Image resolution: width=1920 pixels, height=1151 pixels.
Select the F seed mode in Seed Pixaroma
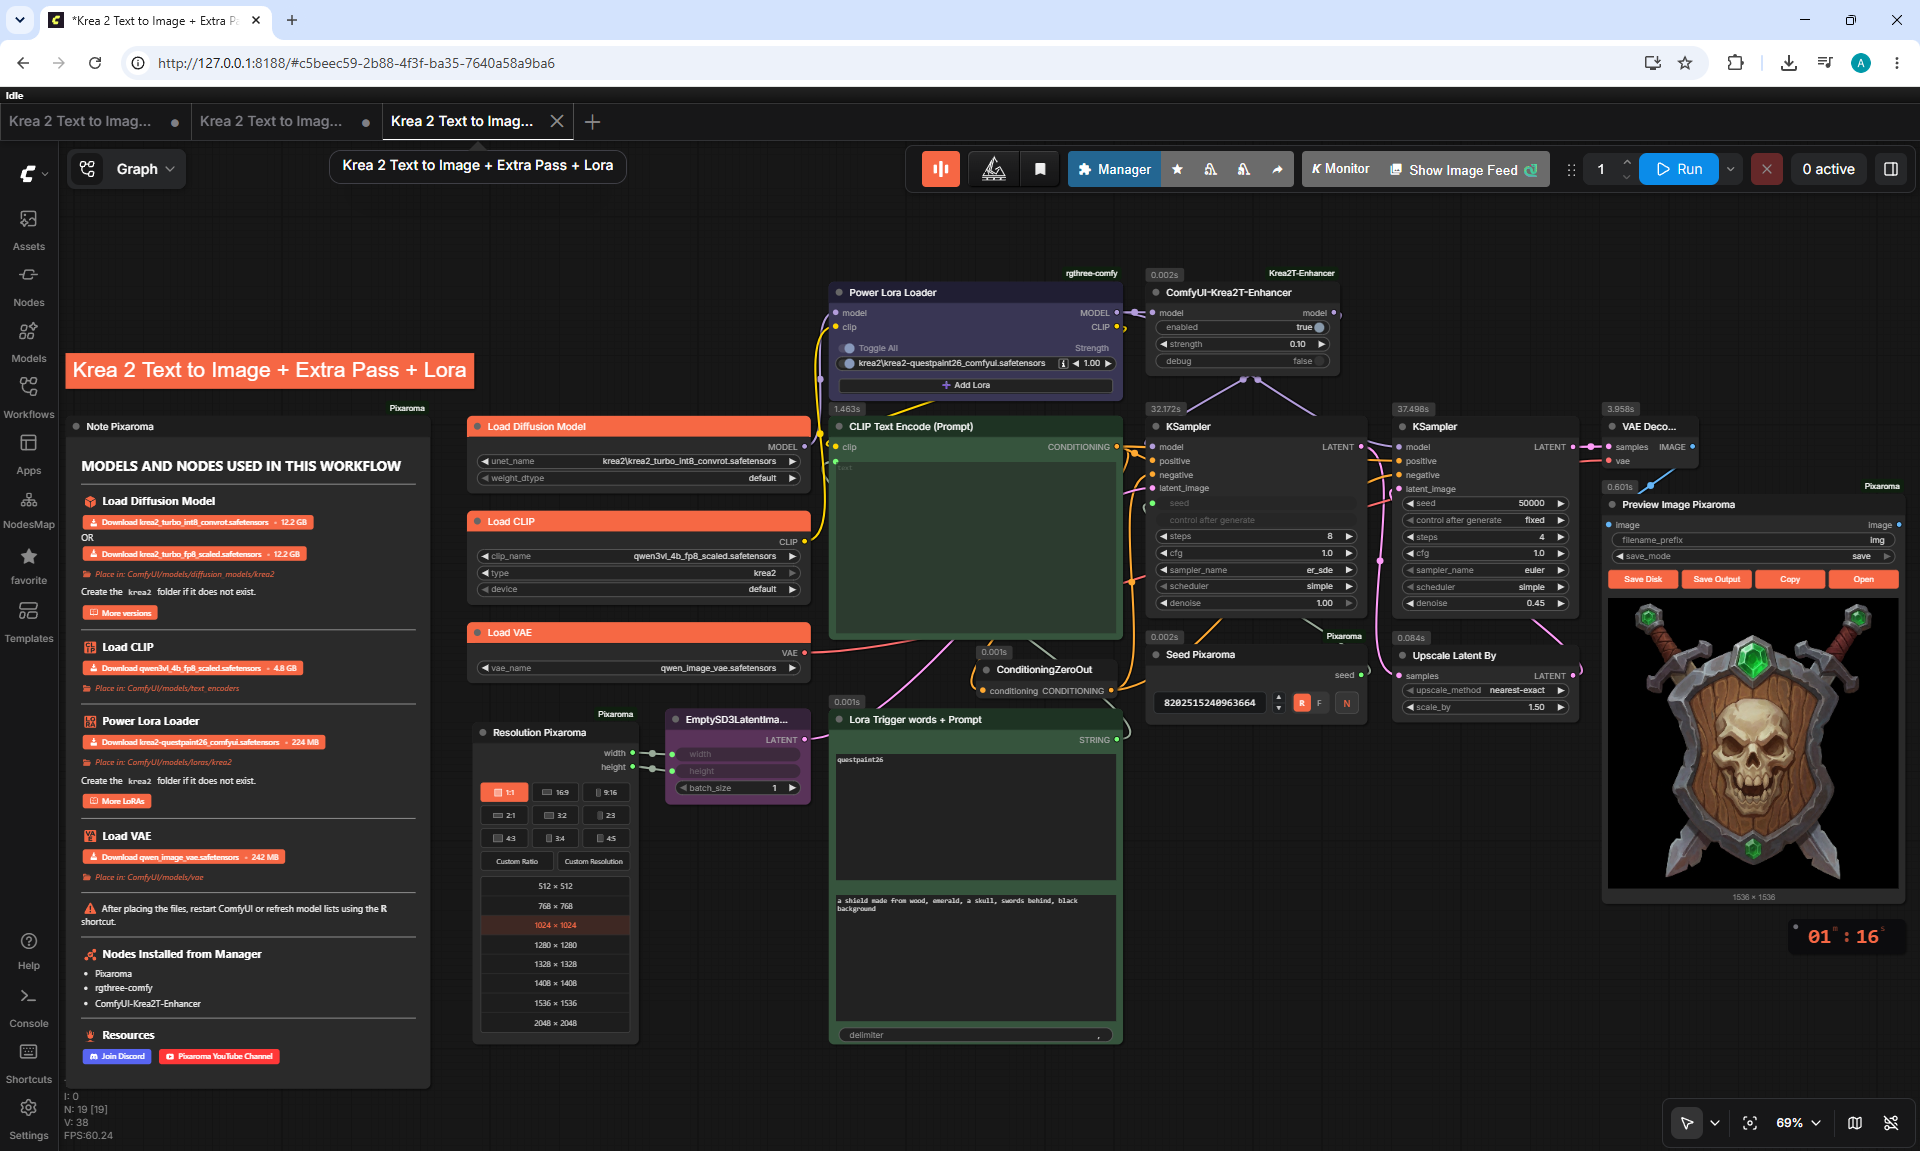[1319, 703]
